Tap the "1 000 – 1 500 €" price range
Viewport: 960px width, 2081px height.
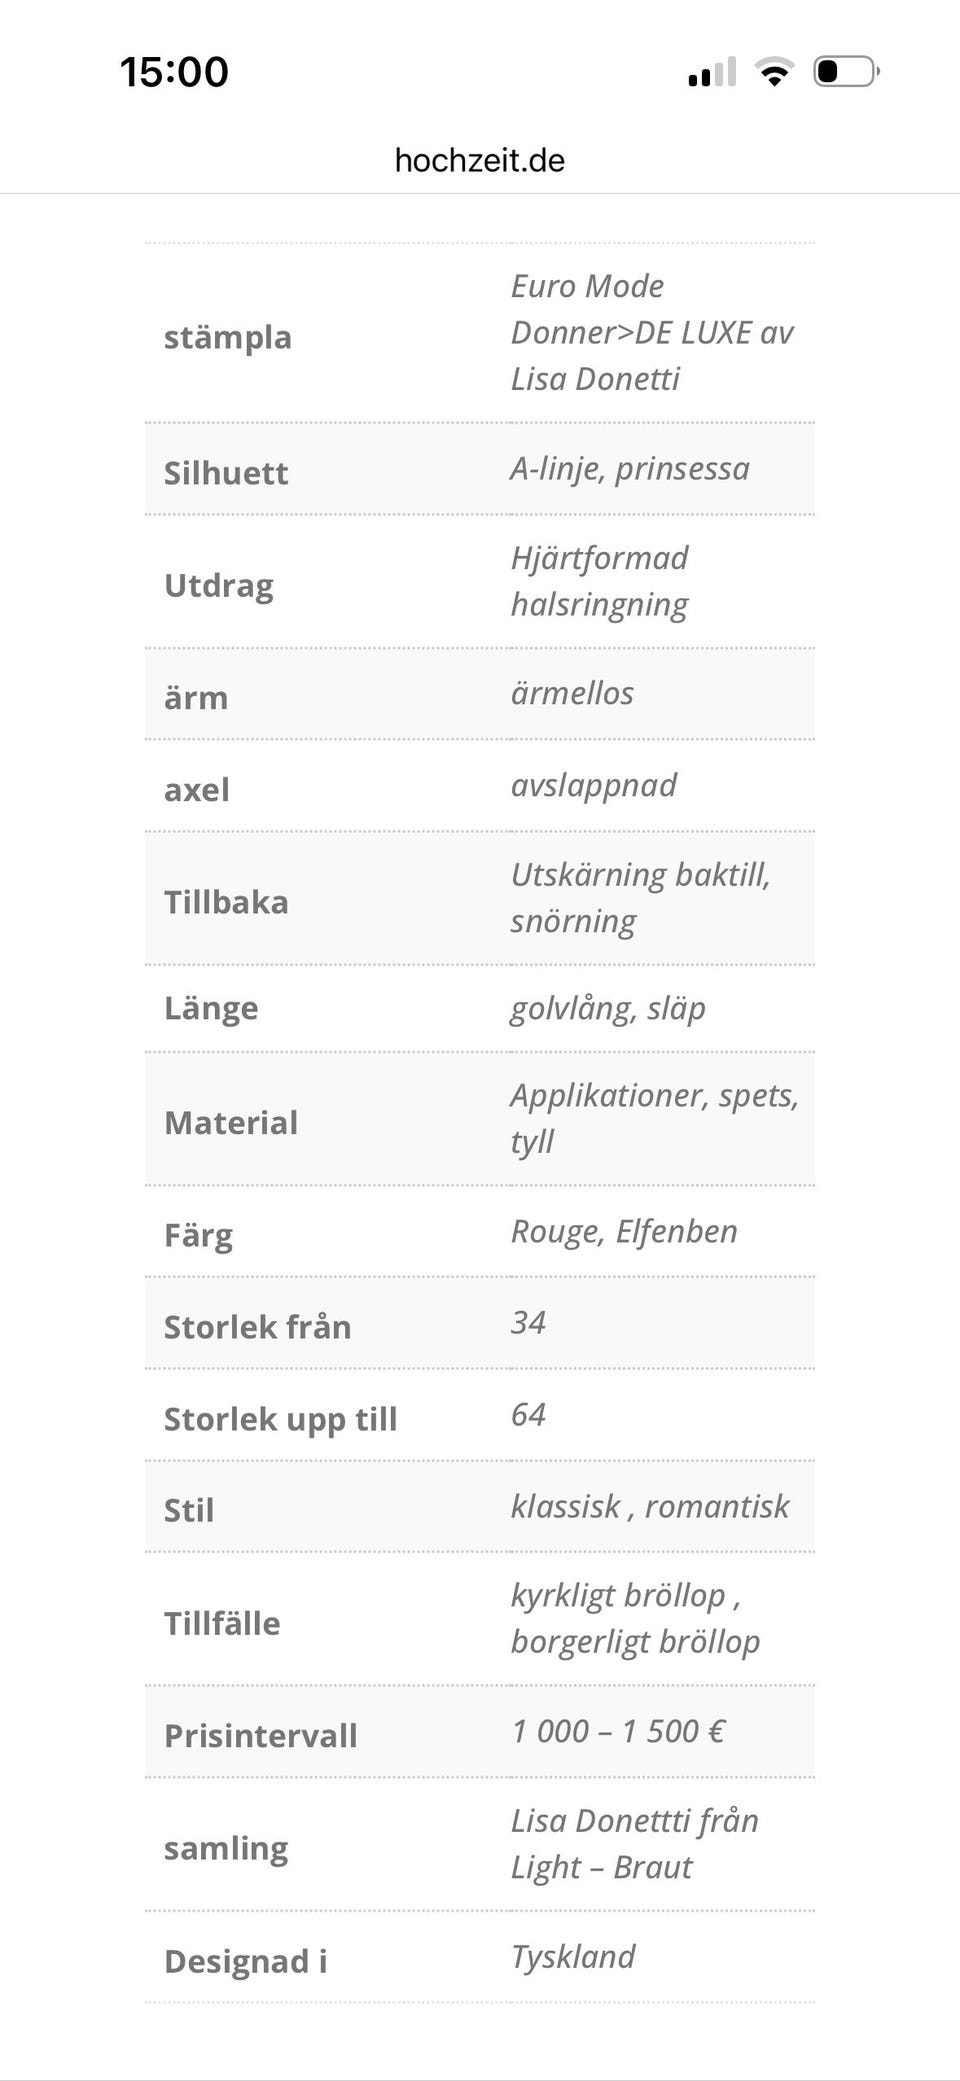tap(618, 1731)
